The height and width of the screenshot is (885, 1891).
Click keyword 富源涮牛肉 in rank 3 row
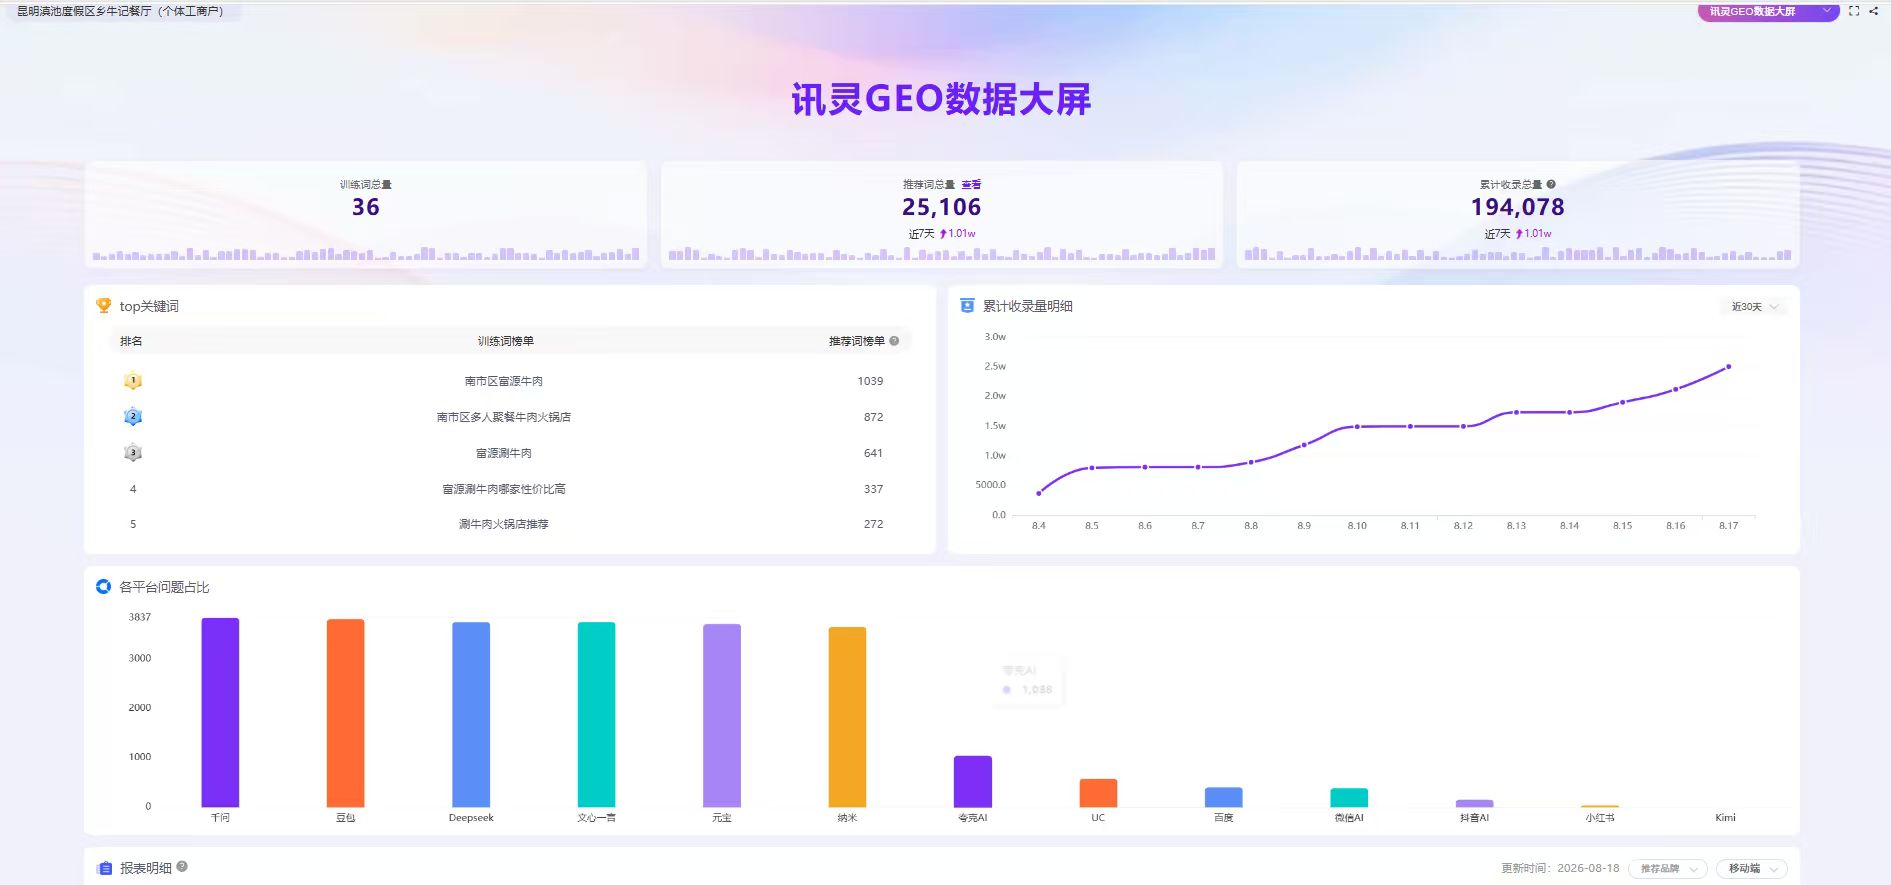coord(504,453)
